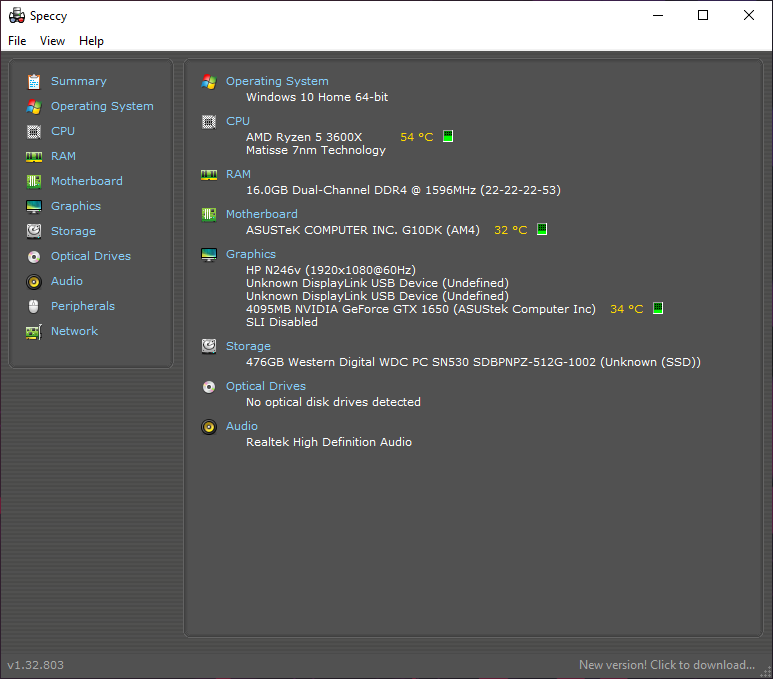Click the CPU chip icon in sidebar
773x679 pixels.
[34, 132]
